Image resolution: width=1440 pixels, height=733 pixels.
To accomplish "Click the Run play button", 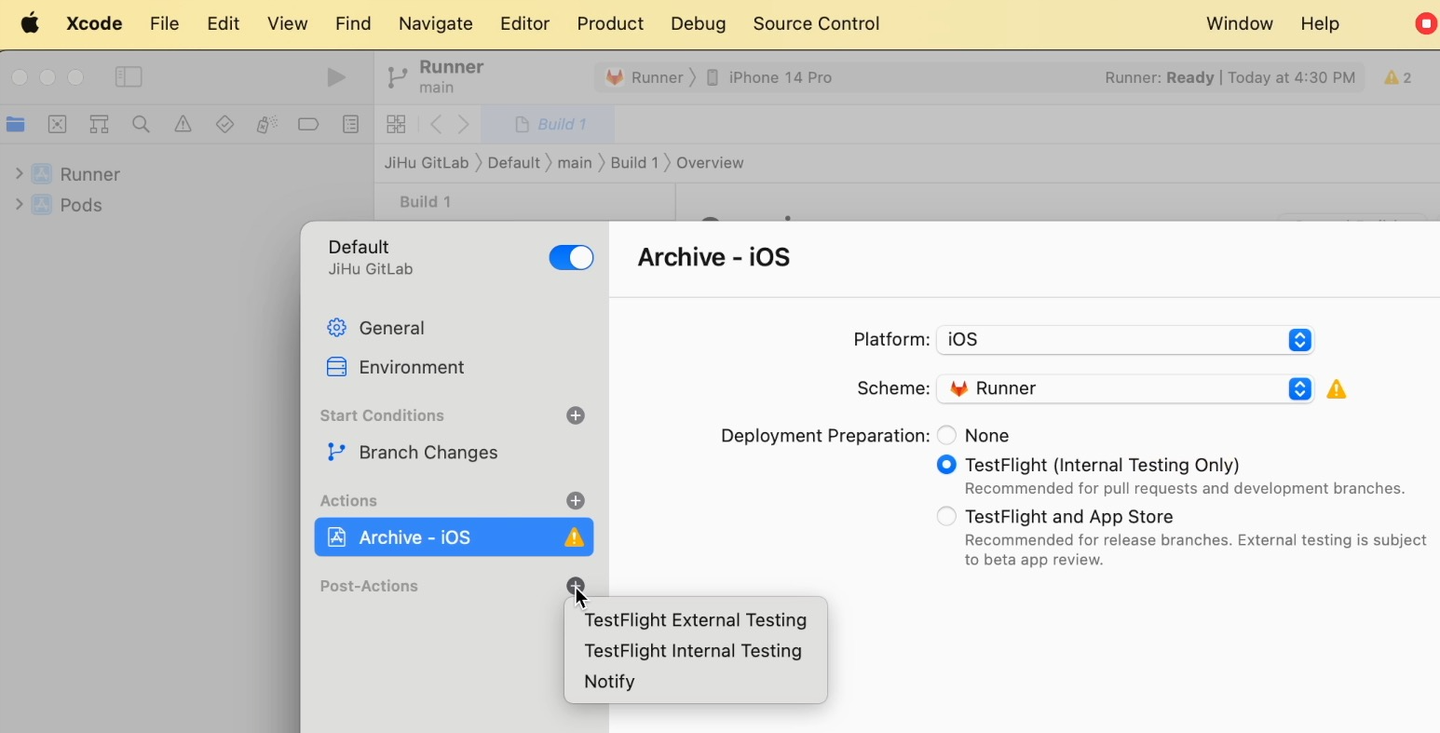I will click(x=336, y=77).
